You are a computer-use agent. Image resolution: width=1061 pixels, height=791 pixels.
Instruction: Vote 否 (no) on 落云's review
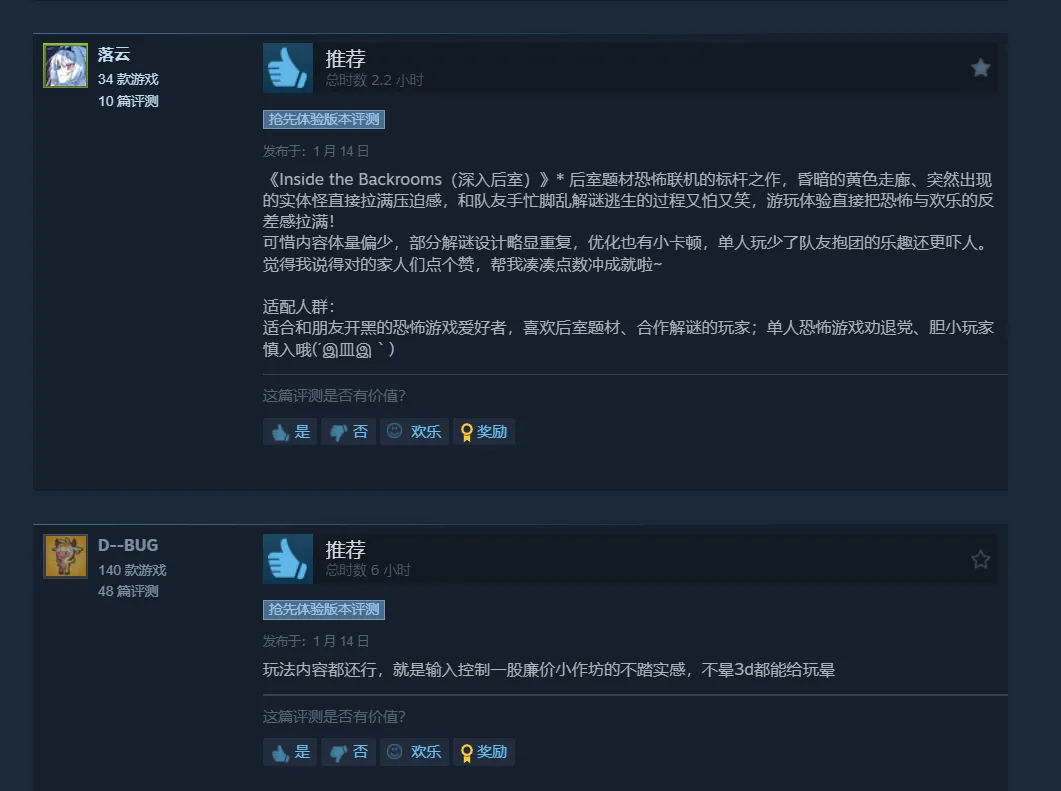point(348,432)
